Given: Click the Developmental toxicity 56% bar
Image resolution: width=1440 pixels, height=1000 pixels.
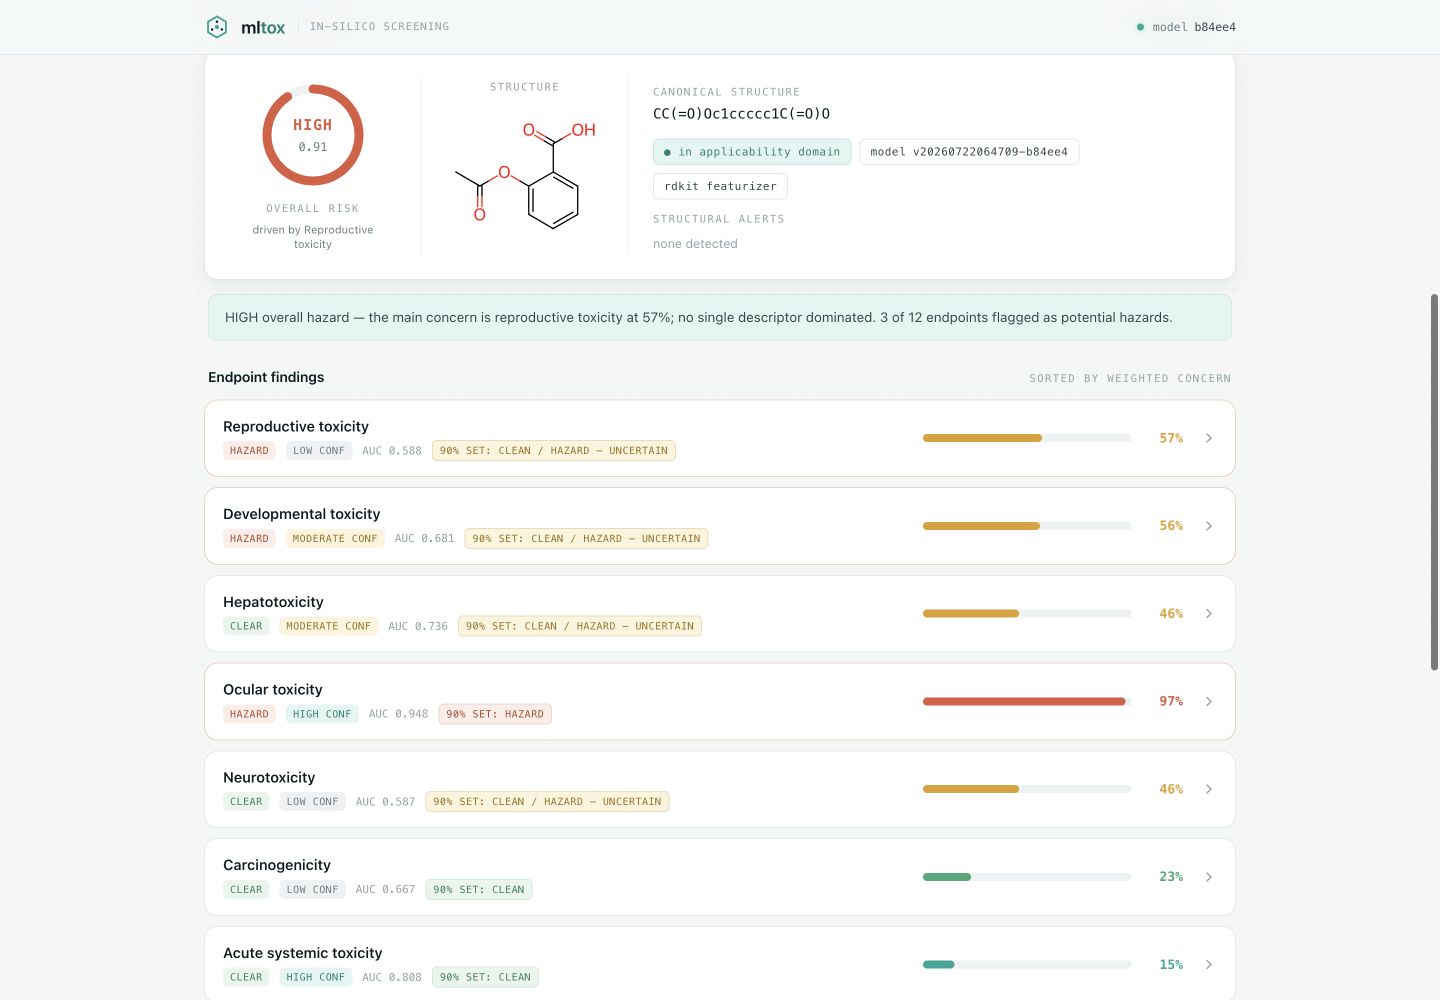Looking at the screenshot, I should 1027,526.
